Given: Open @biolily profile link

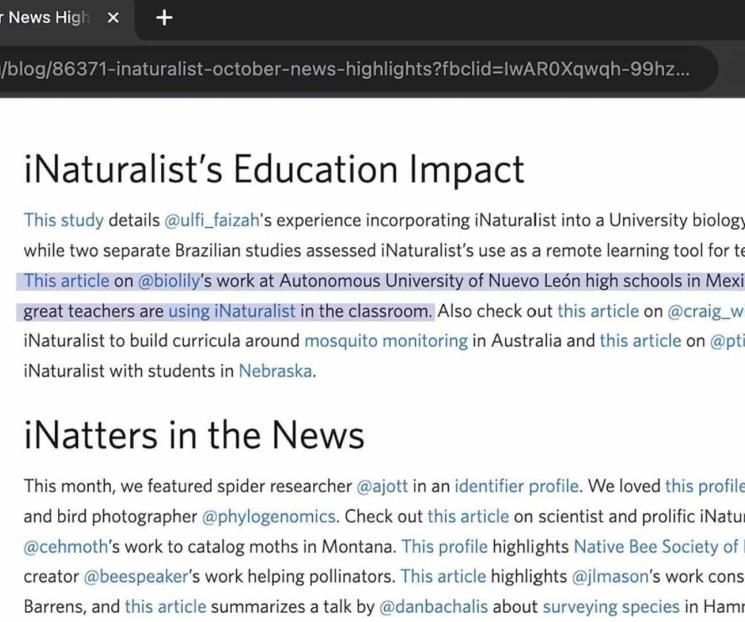Looking at the screenshot, I should 169,281.
